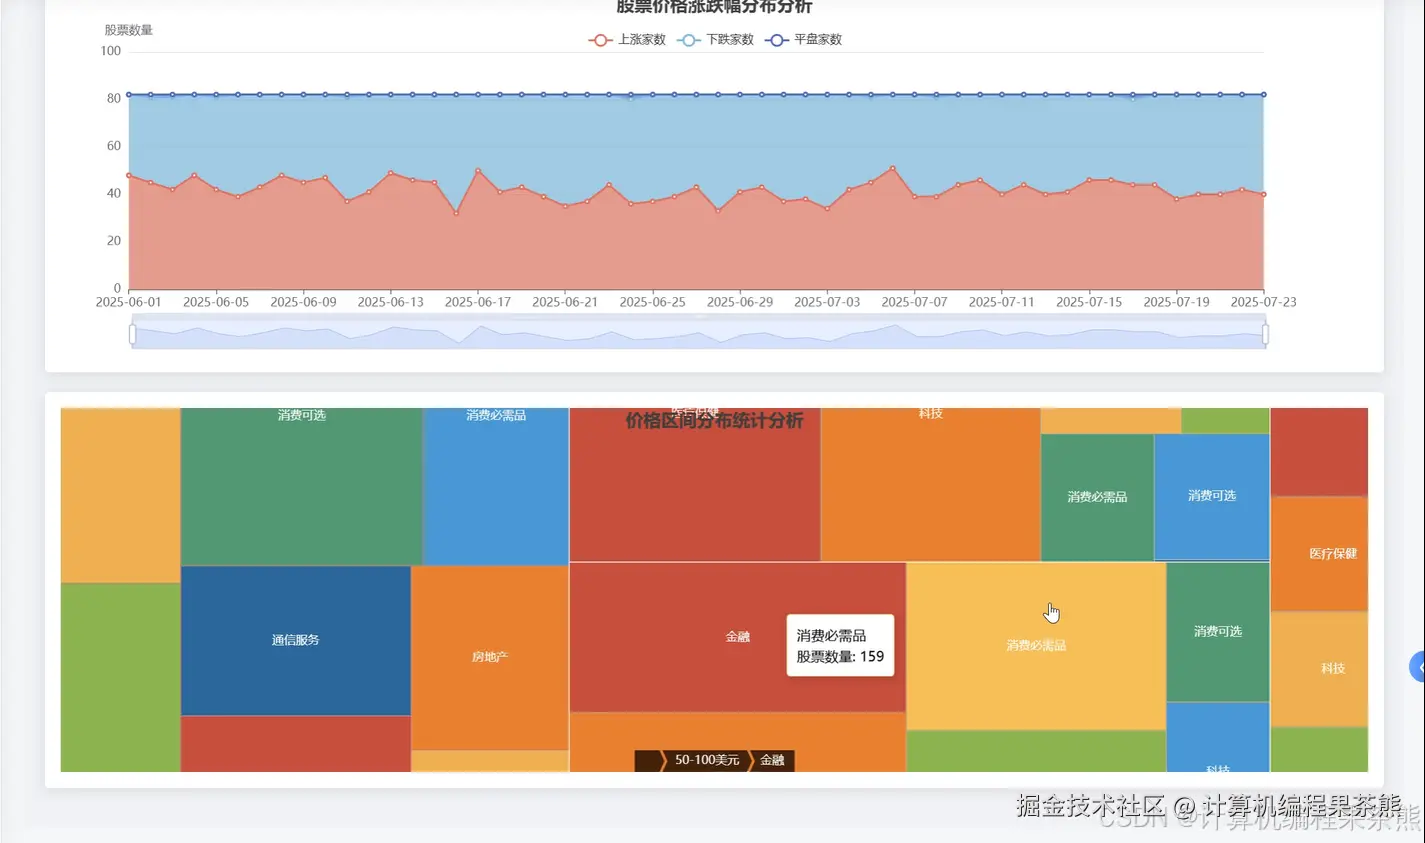This screenshot has width=1425, height=843.
Task: Select the large green 消费可选 block at top left
Action: click(301, 486)
